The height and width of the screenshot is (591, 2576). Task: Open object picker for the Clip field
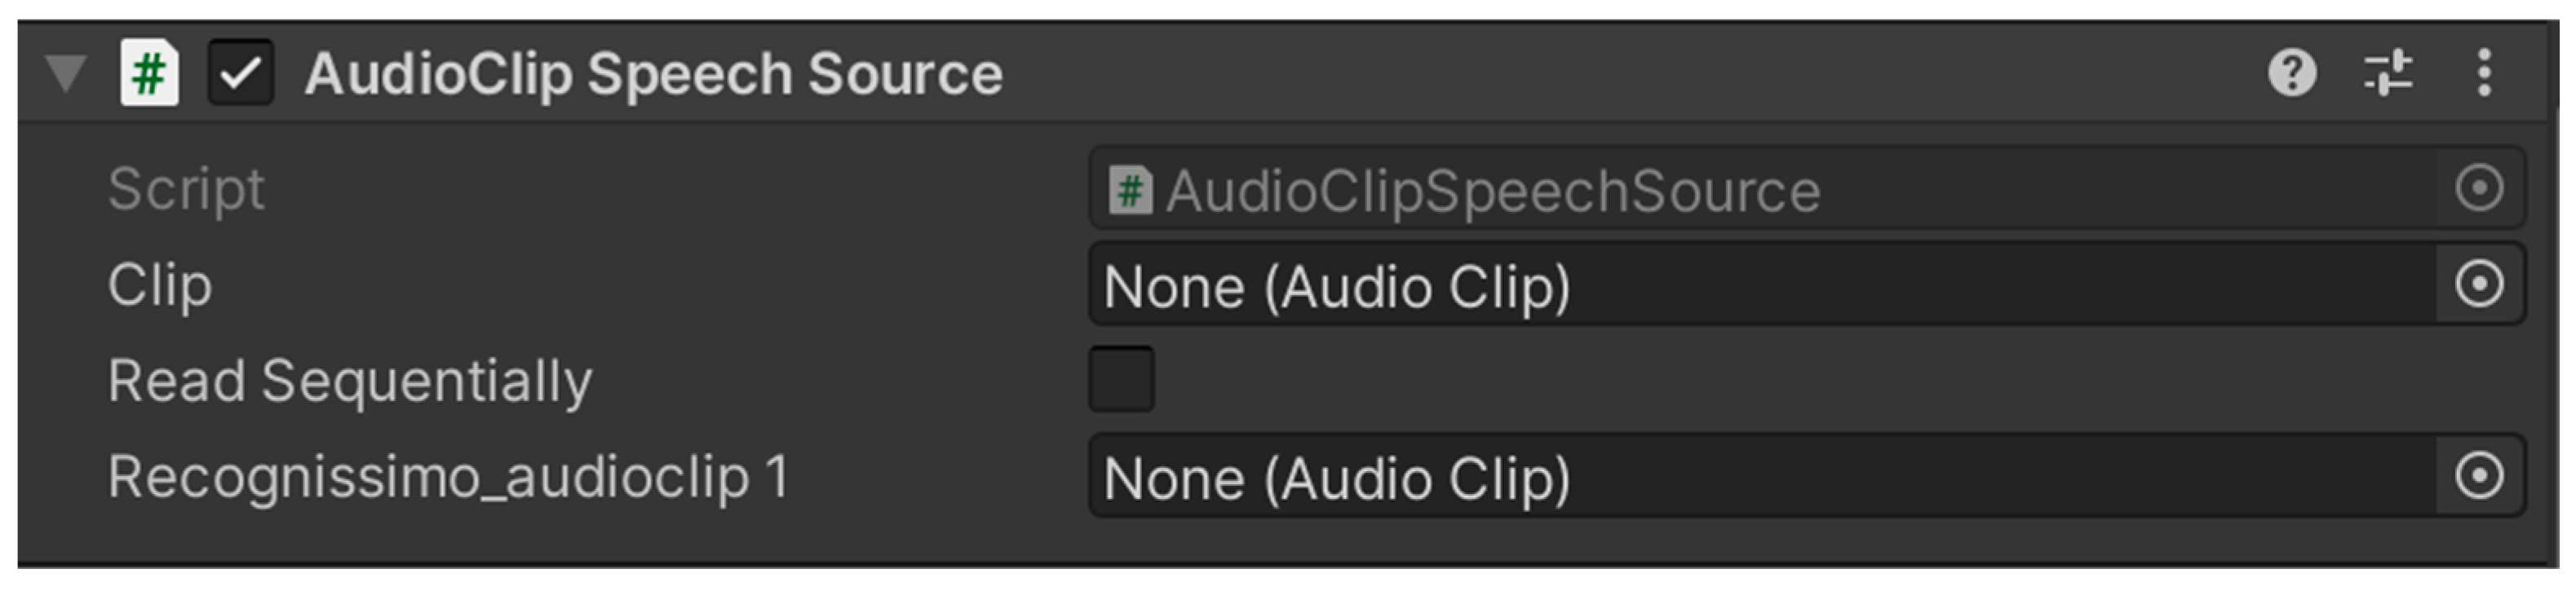(2478, 284)
